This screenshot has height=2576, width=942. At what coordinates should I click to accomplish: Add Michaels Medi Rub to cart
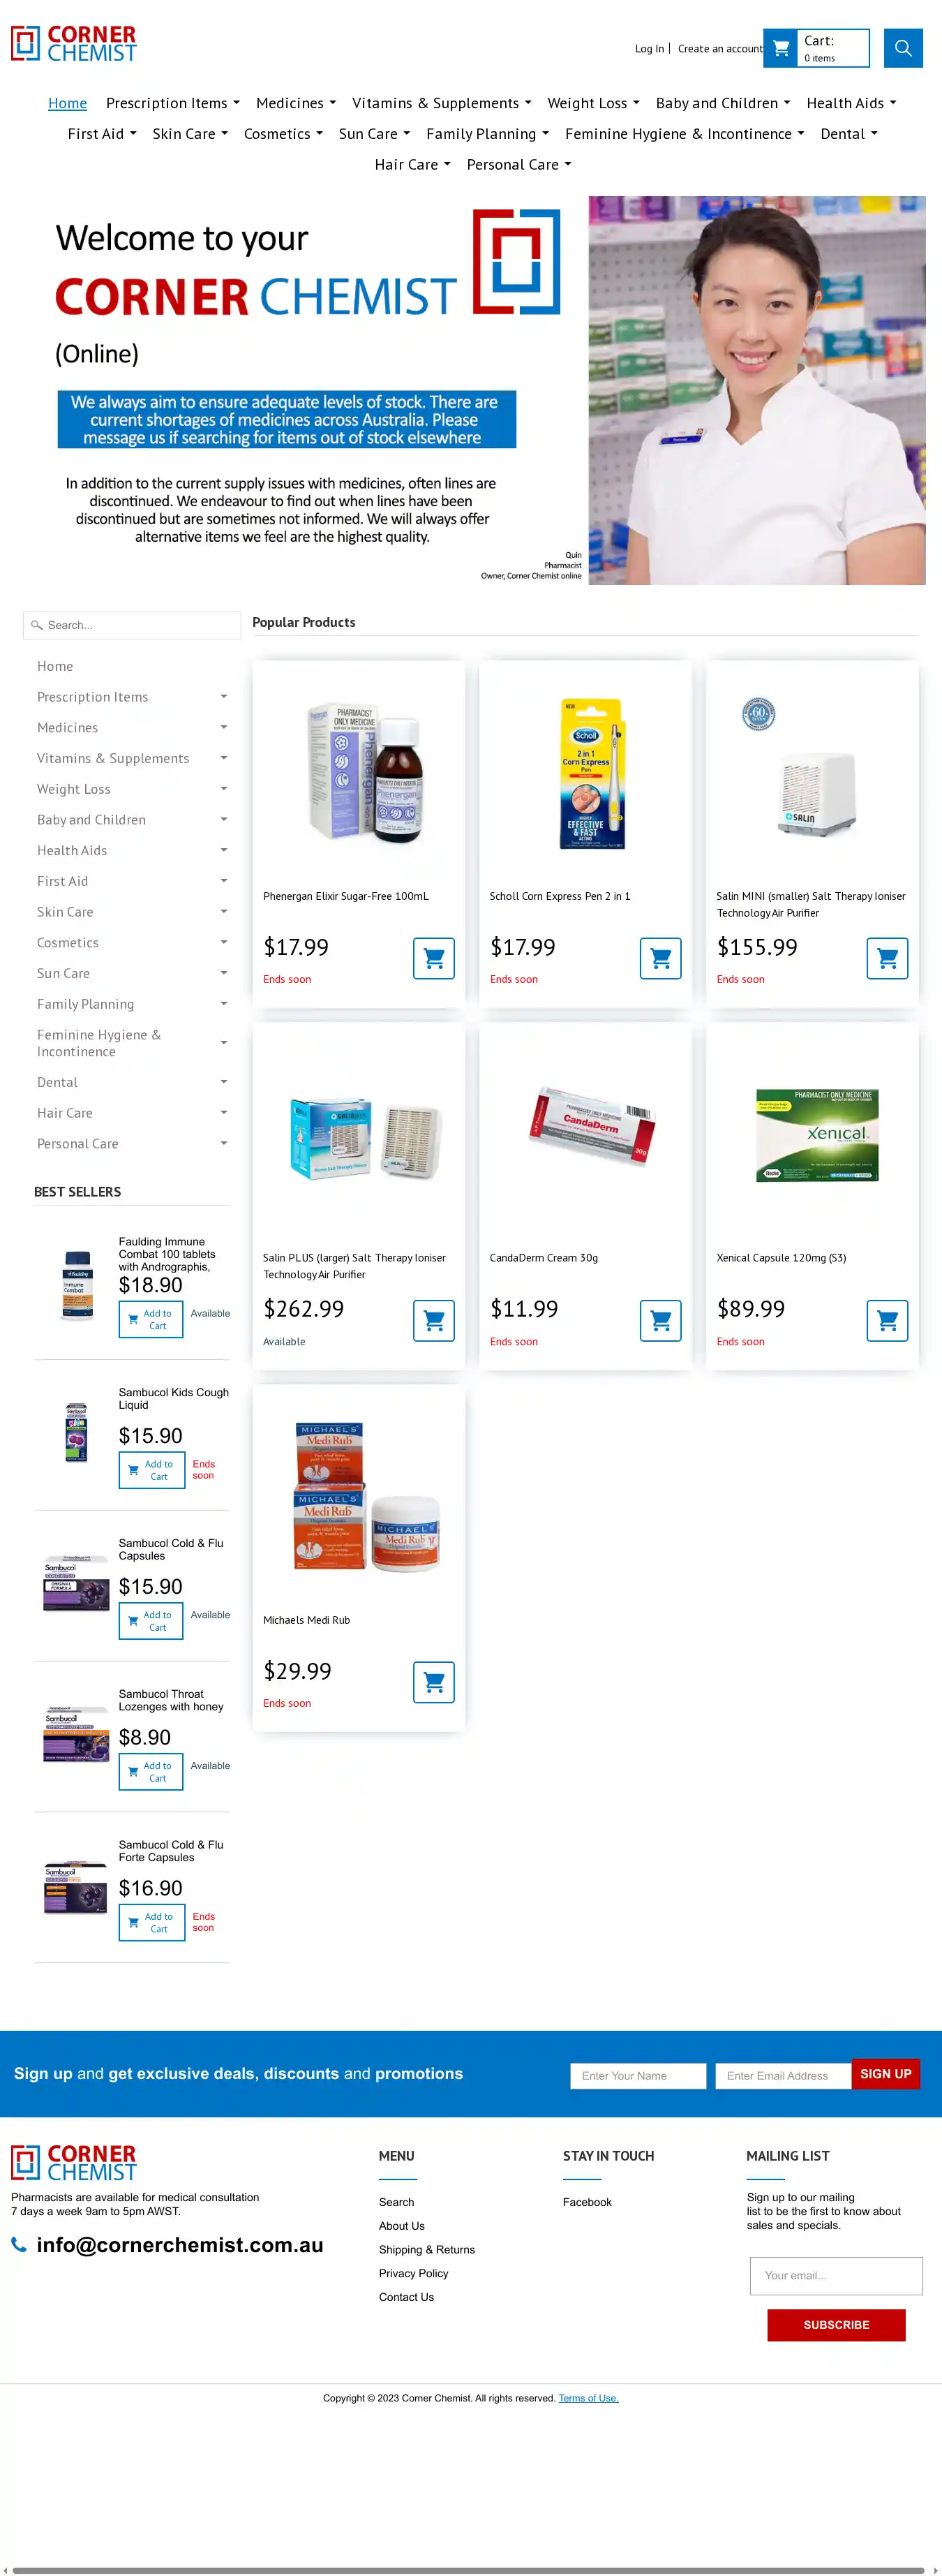[434, 1682]
